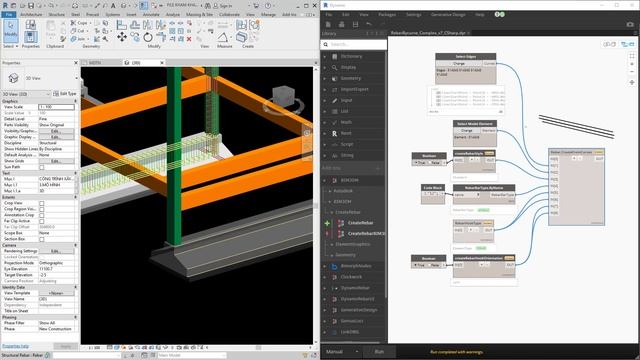The image size is (640, 360).
Task: Open the Properties help link
Action: click(16, 346)
